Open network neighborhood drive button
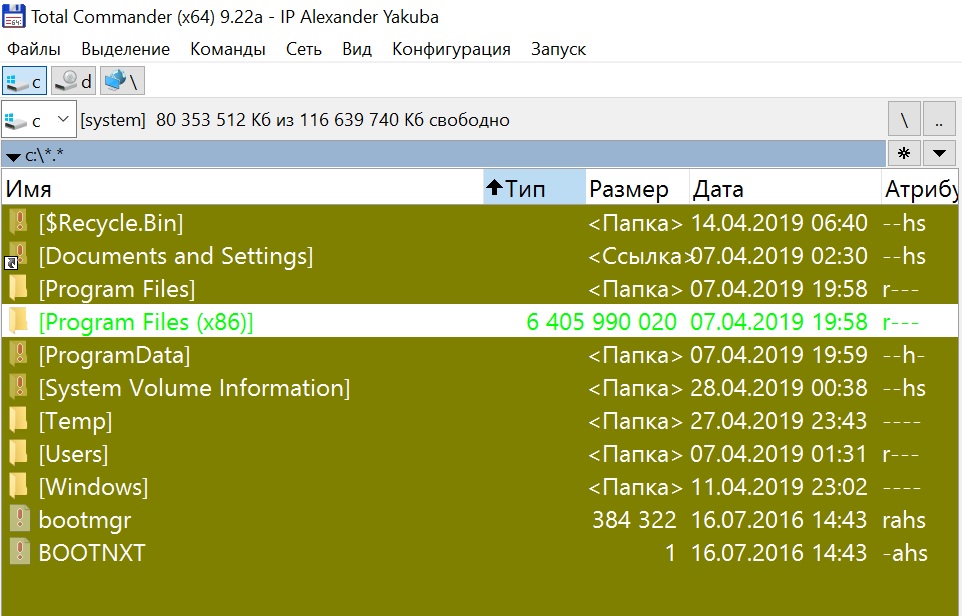The image size is (962, 616). point(123,81)
